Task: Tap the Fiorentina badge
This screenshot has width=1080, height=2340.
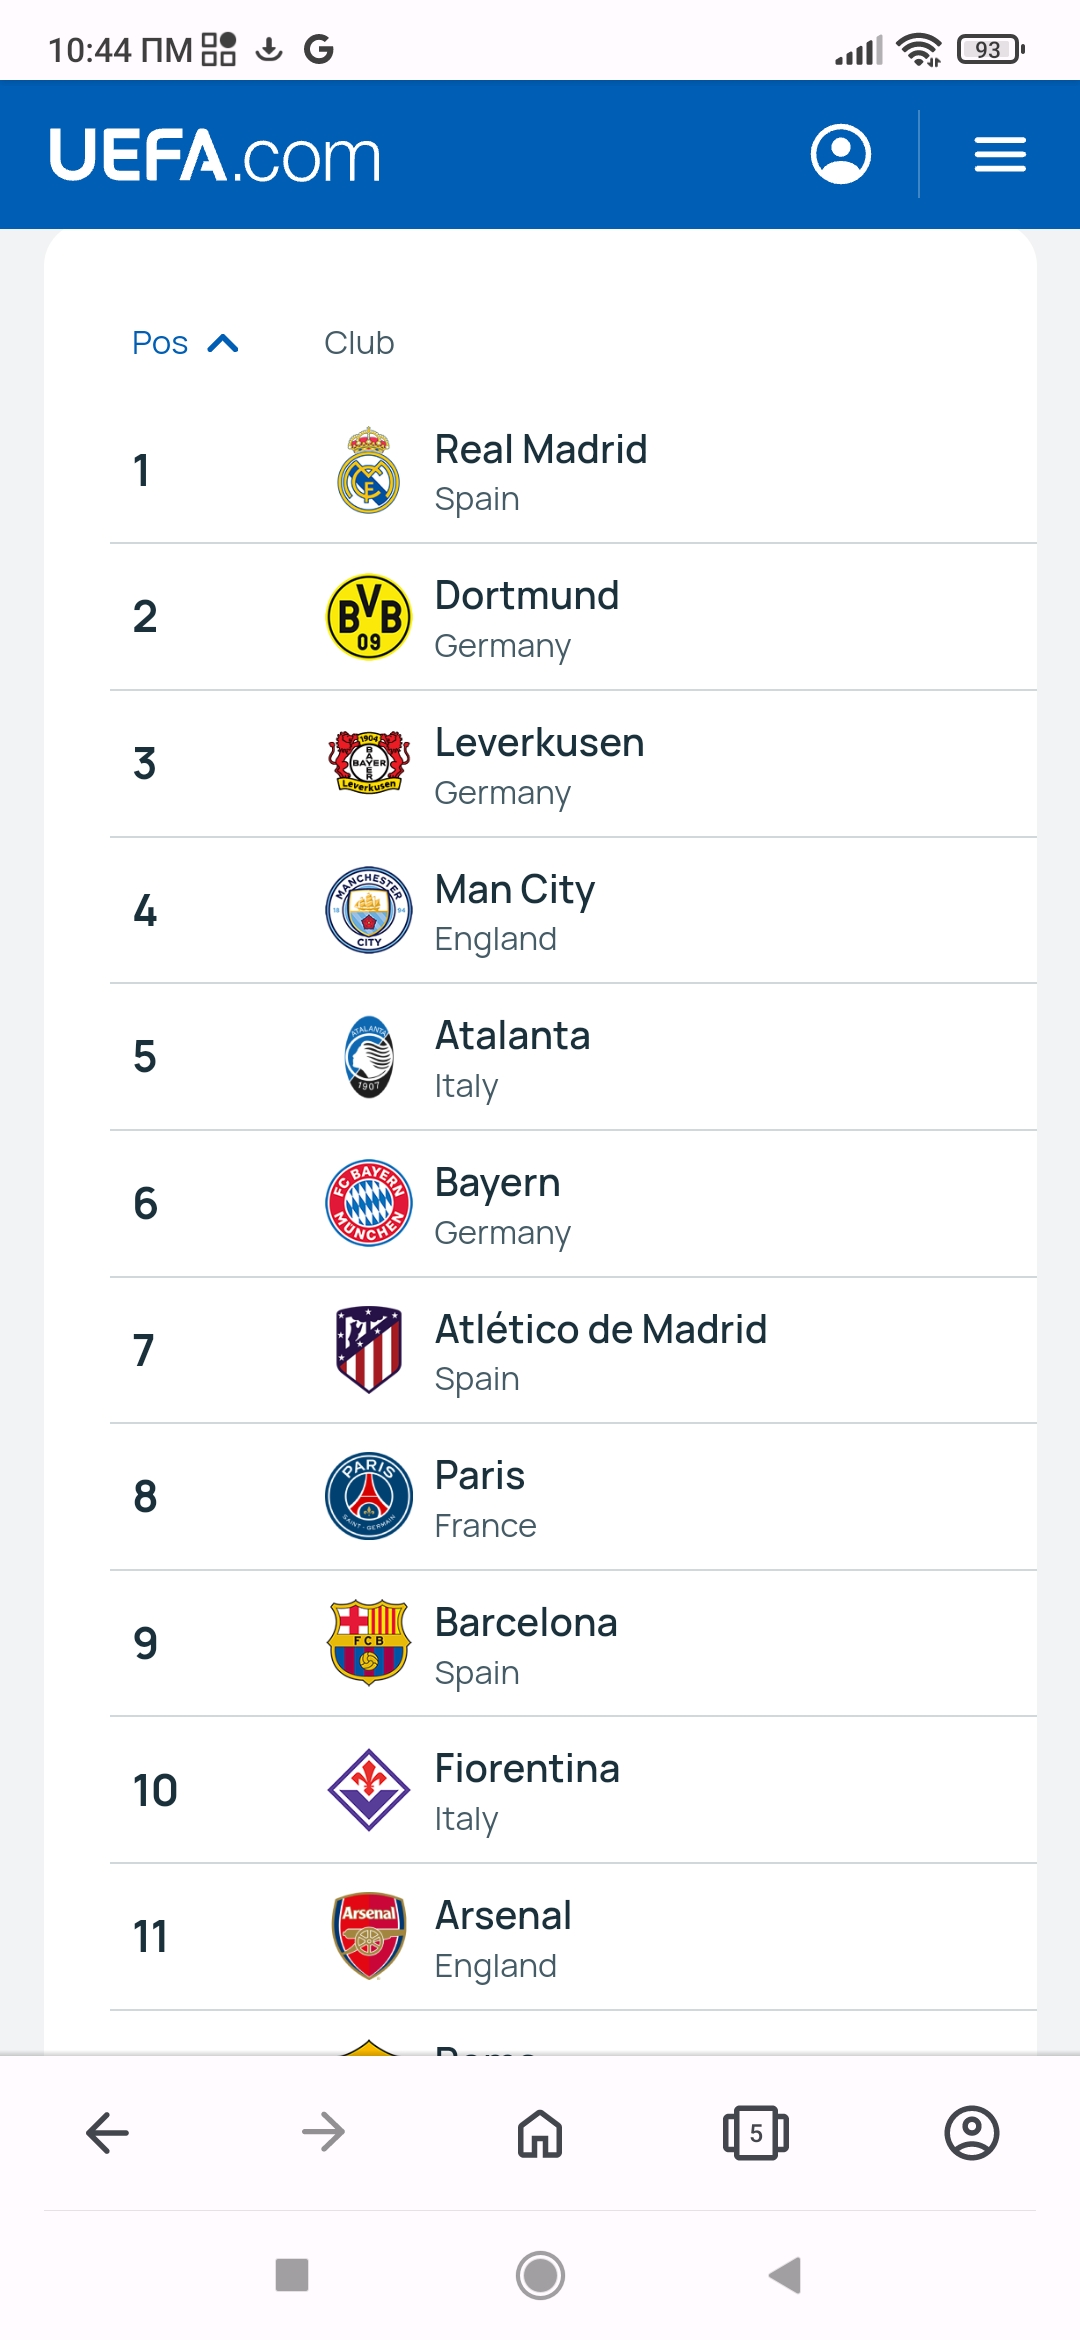Action: (x=368, y=1790)
